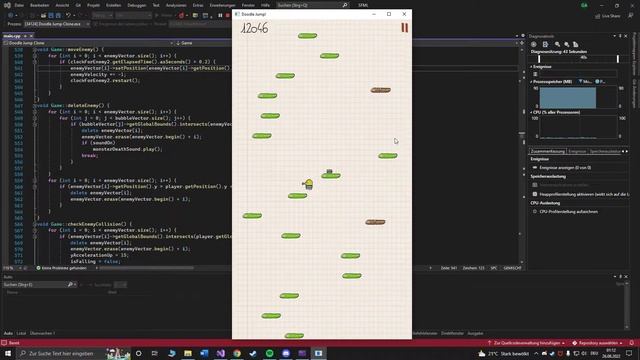Screen dimensions: 640x360
Task: Open the Hilfe menu
Action: tap(265, 5)
